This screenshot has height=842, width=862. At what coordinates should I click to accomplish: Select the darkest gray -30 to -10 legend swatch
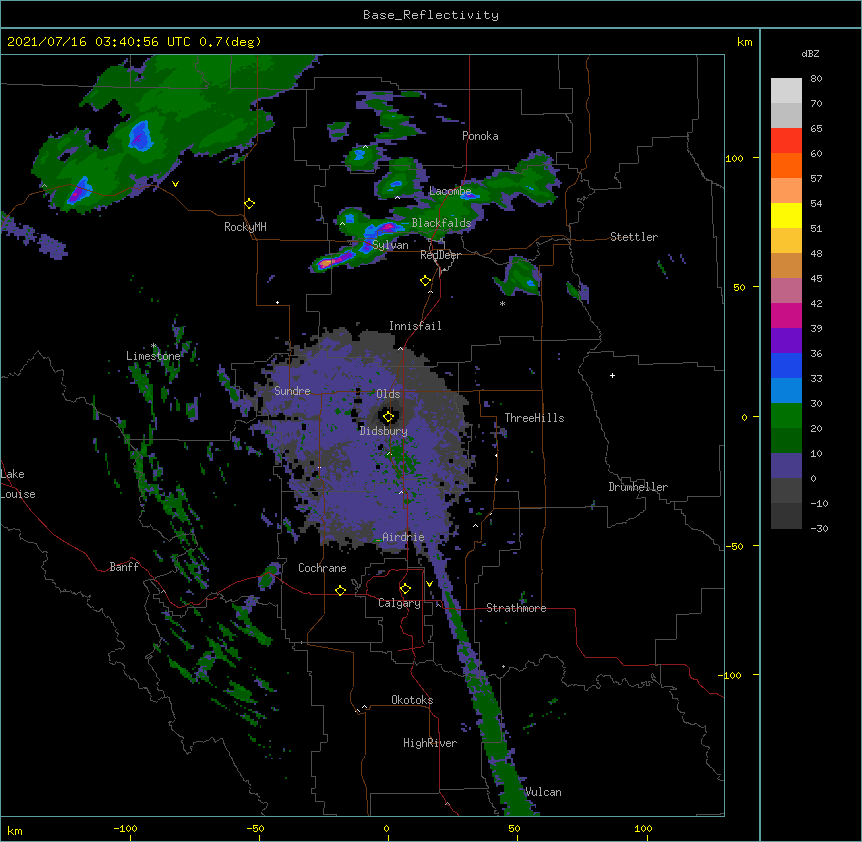[x=786, y=516]
